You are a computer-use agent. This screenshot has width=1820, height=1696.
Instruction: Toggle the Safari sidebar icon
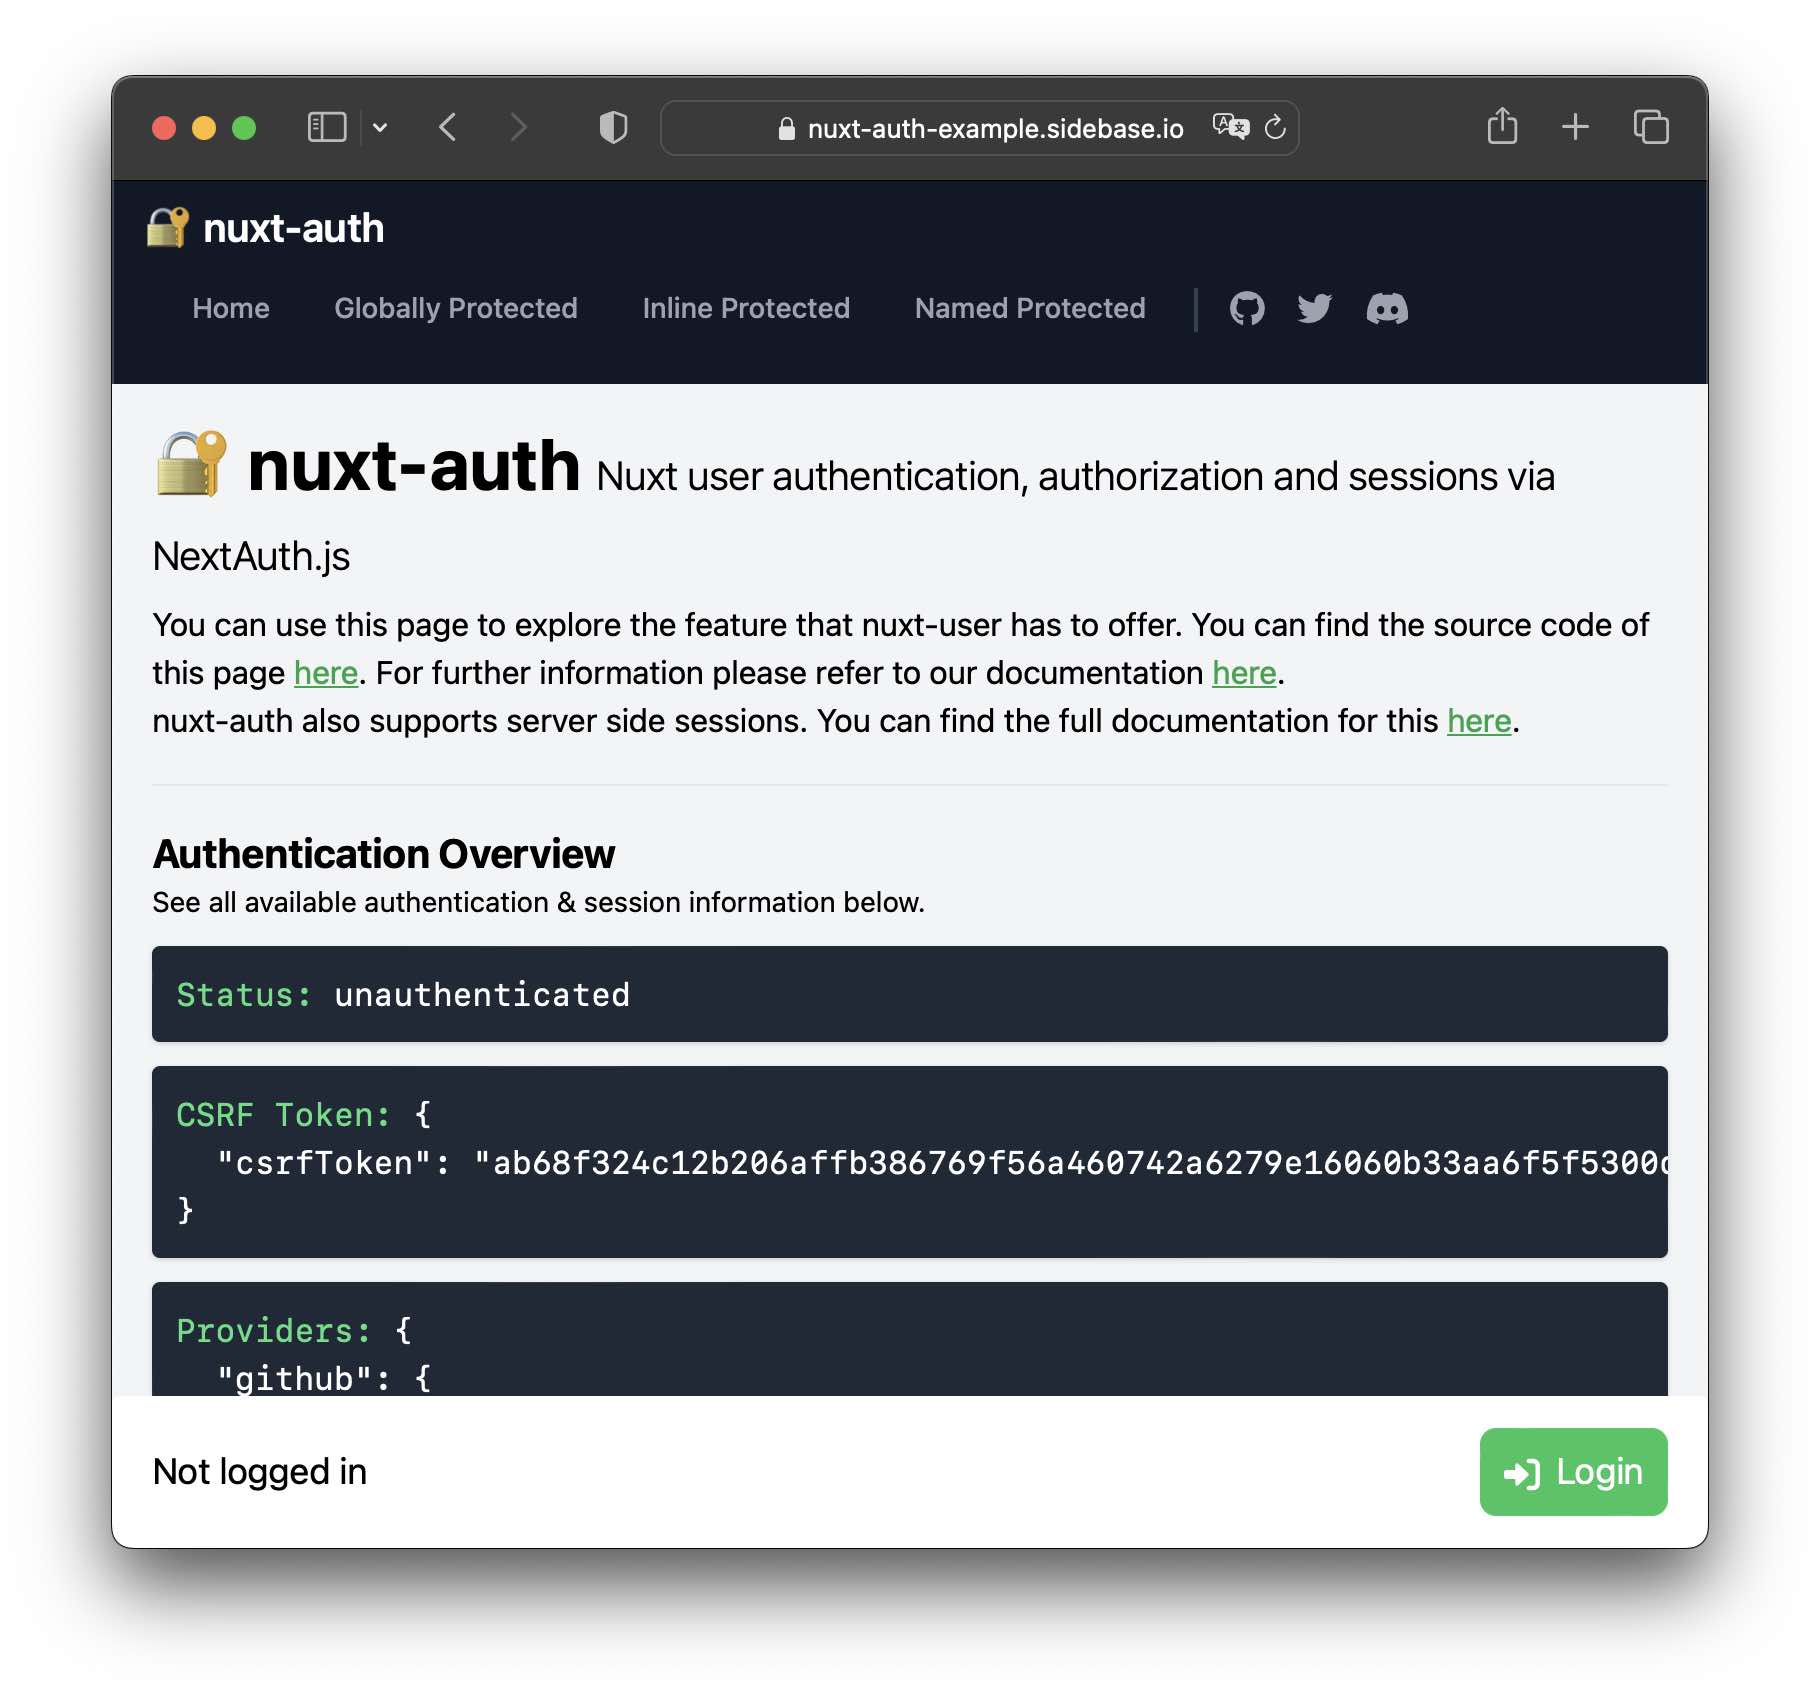tap(327, 127)
